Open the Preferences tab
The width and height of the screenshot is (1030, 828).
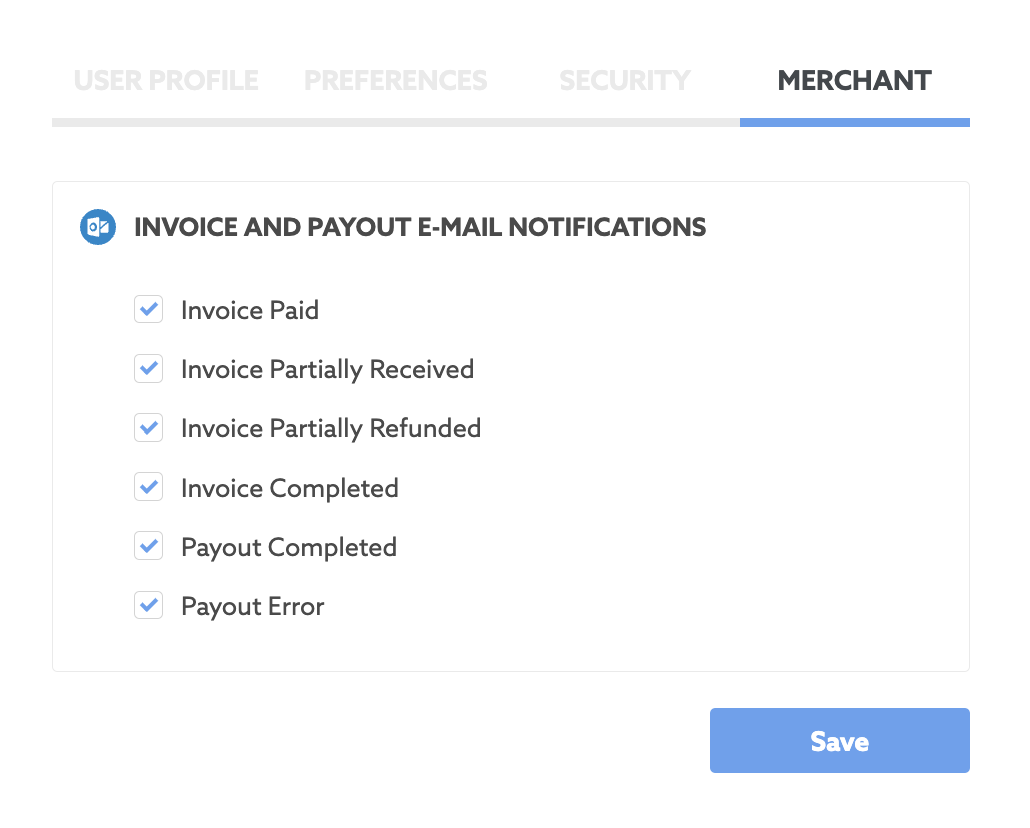395,81
